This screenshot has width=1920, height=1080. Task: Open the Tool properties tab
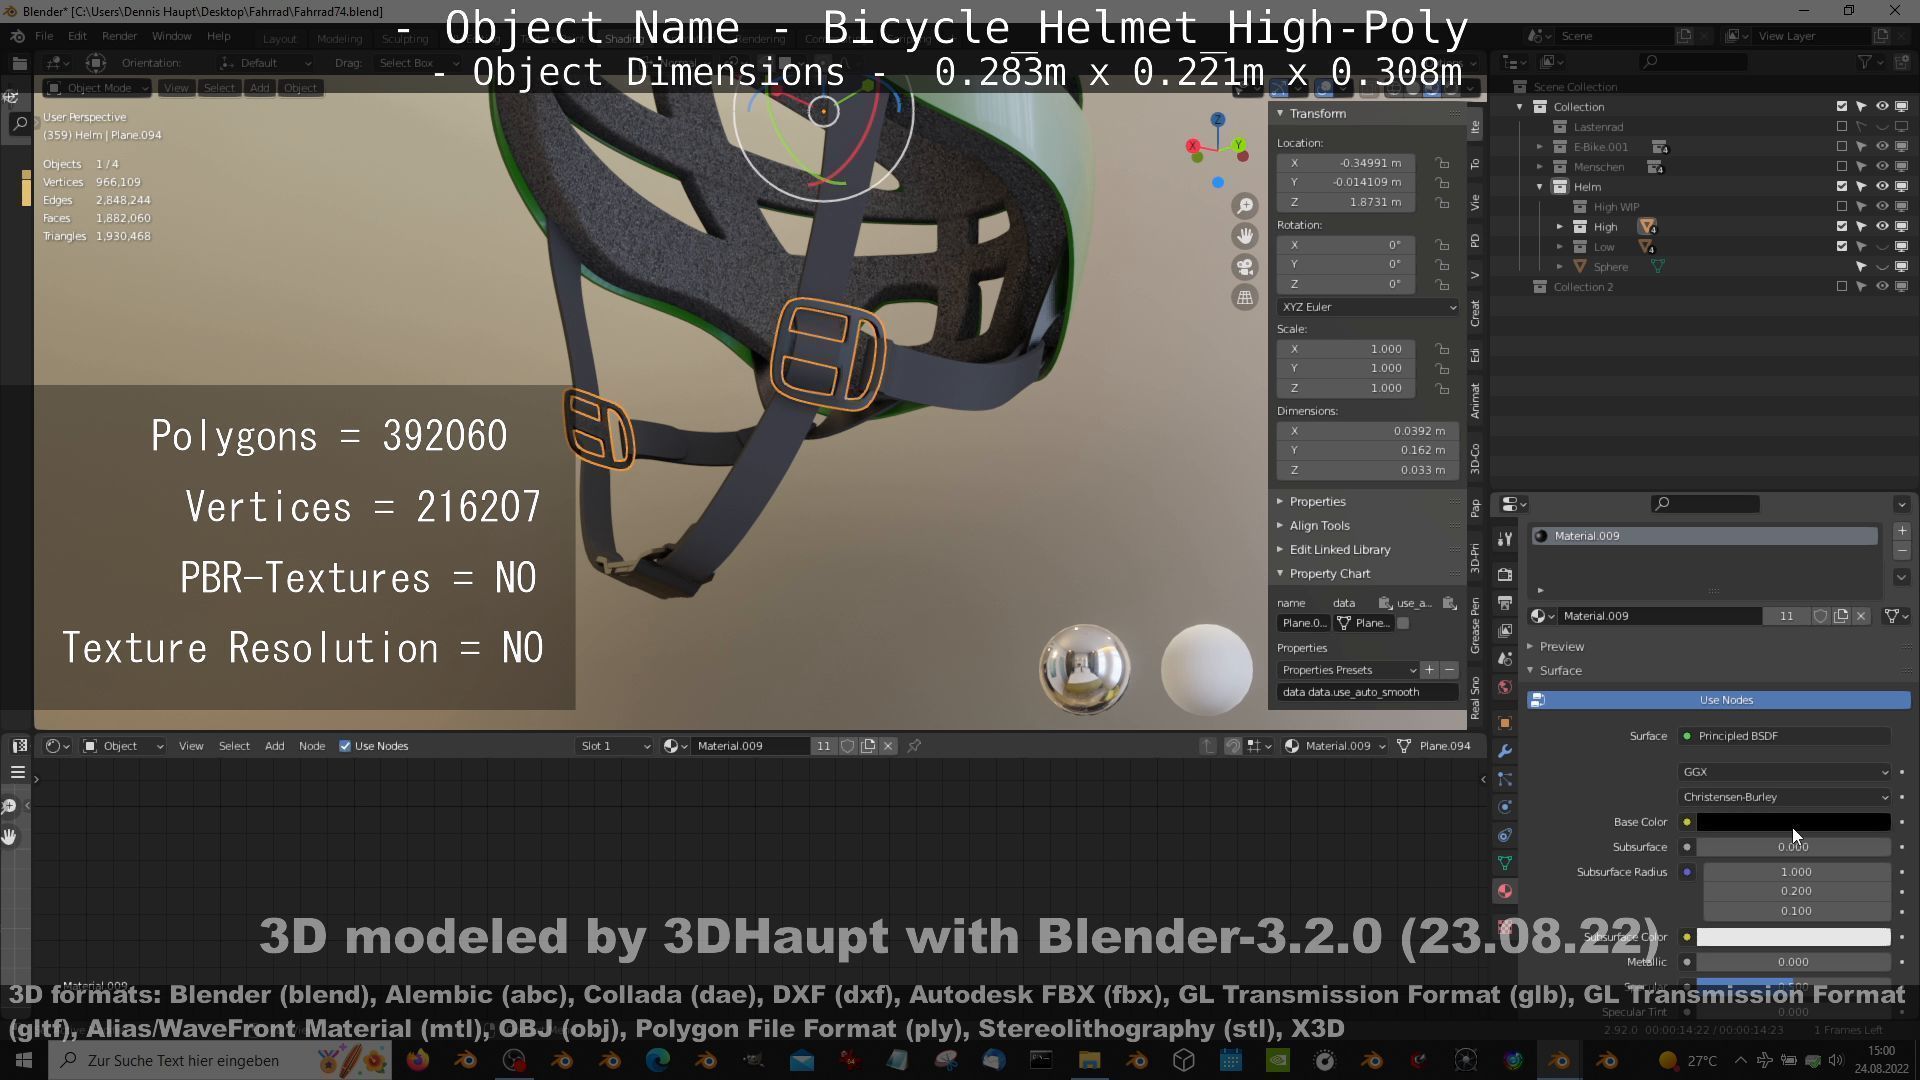[1505, 539]
